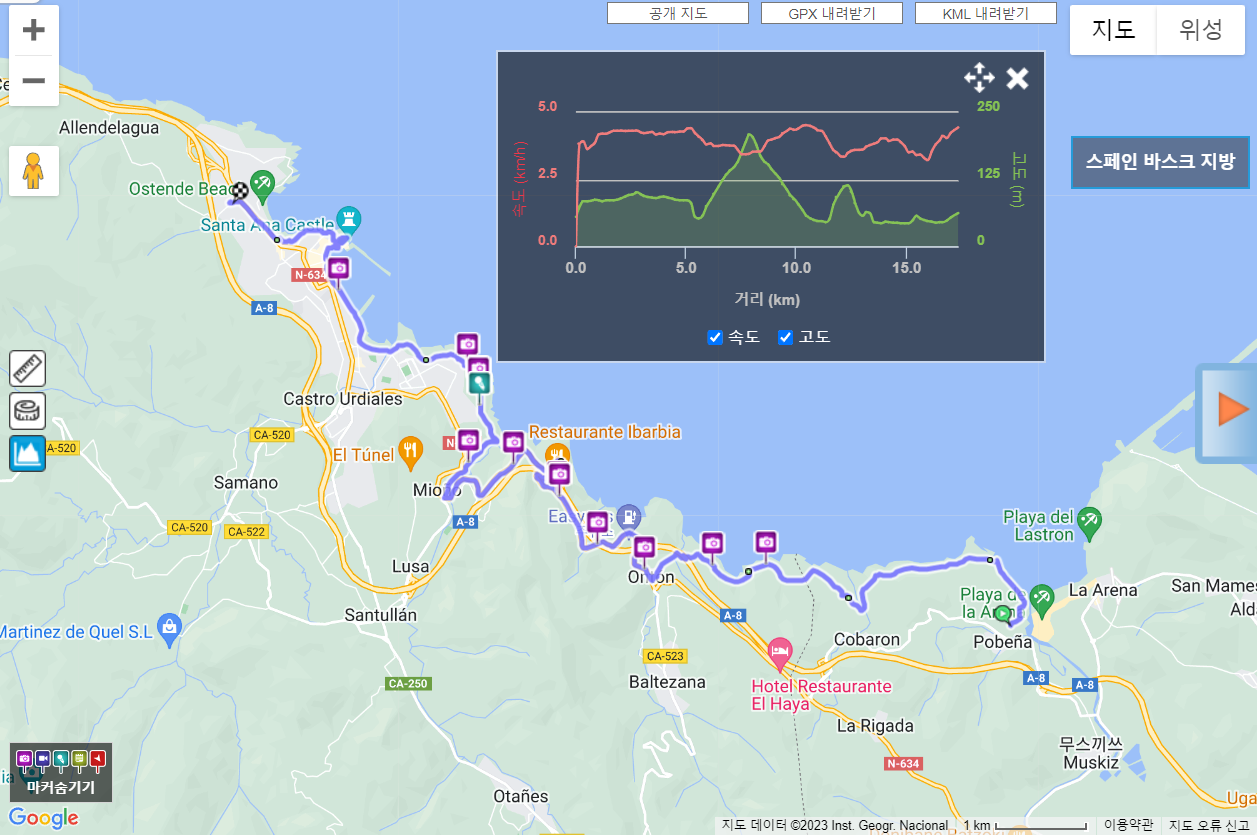Uncheck the 고도 elevation checkbox
Image resolution: width=1257 pixels, height=835 pixels.
tap(785, 337)
